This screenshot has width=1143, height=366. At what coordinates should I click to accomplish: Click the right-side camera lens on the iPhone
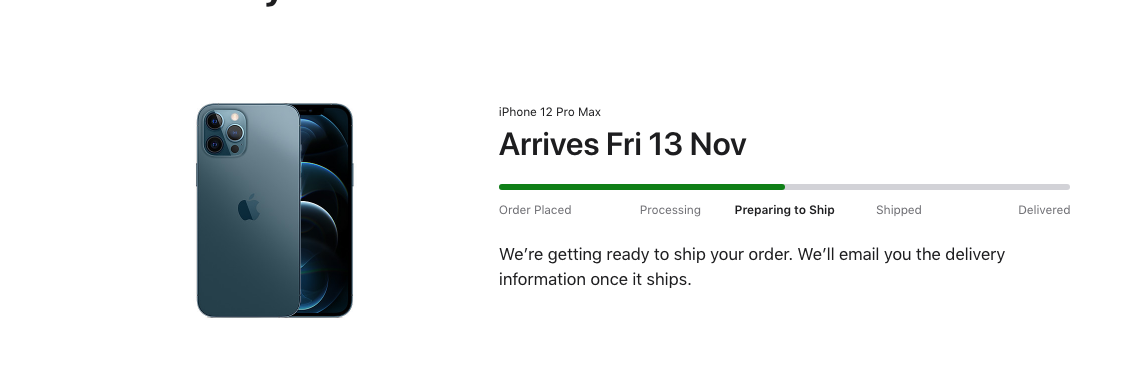[x=235, y=133]
